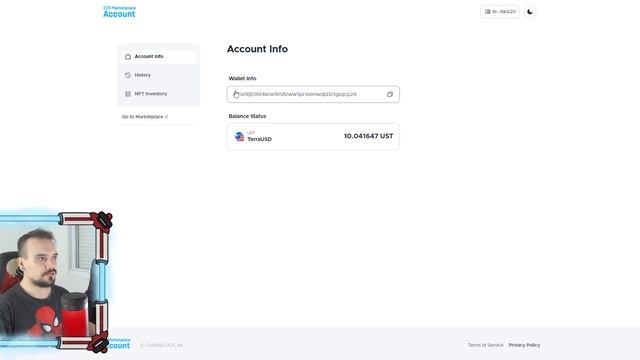
Task: Click the external link icon beside Go to Marketplace
Action: click(167, 117)
